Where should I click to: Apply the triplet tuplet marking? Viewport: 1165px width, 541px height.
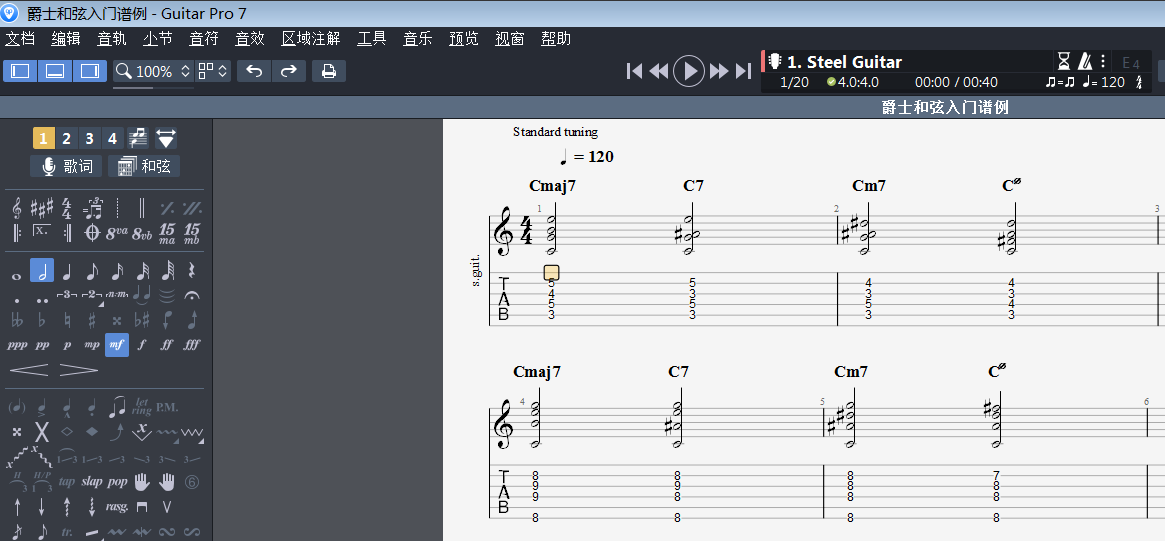click(x=67, y=296)
